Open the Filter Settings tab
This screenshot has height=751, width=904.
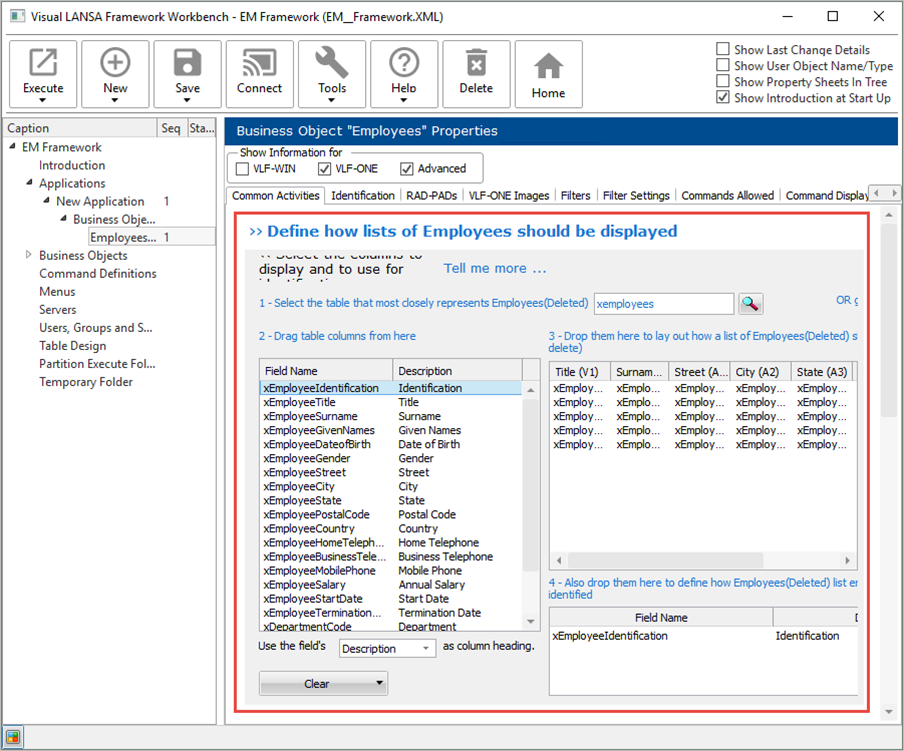tap(636, 196)
